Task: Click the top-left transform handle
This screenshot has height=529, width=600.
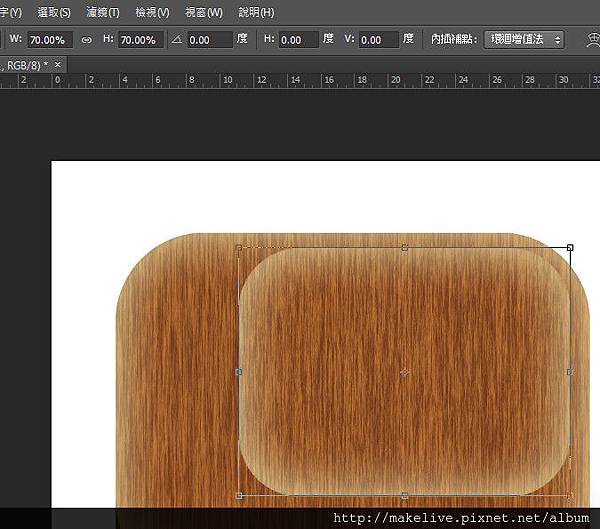Action: [x=239, y=247]
